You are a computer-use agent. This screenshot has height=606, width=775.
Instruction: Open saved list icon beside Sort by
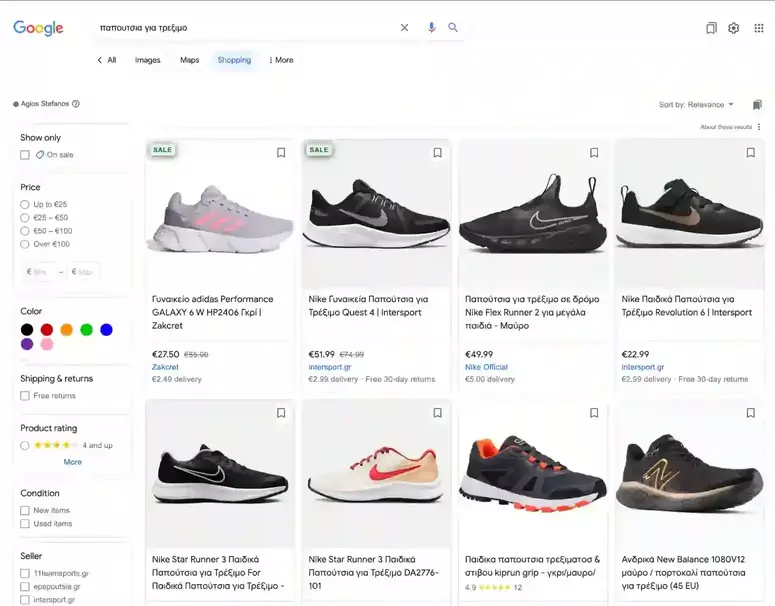click(757, 104)
